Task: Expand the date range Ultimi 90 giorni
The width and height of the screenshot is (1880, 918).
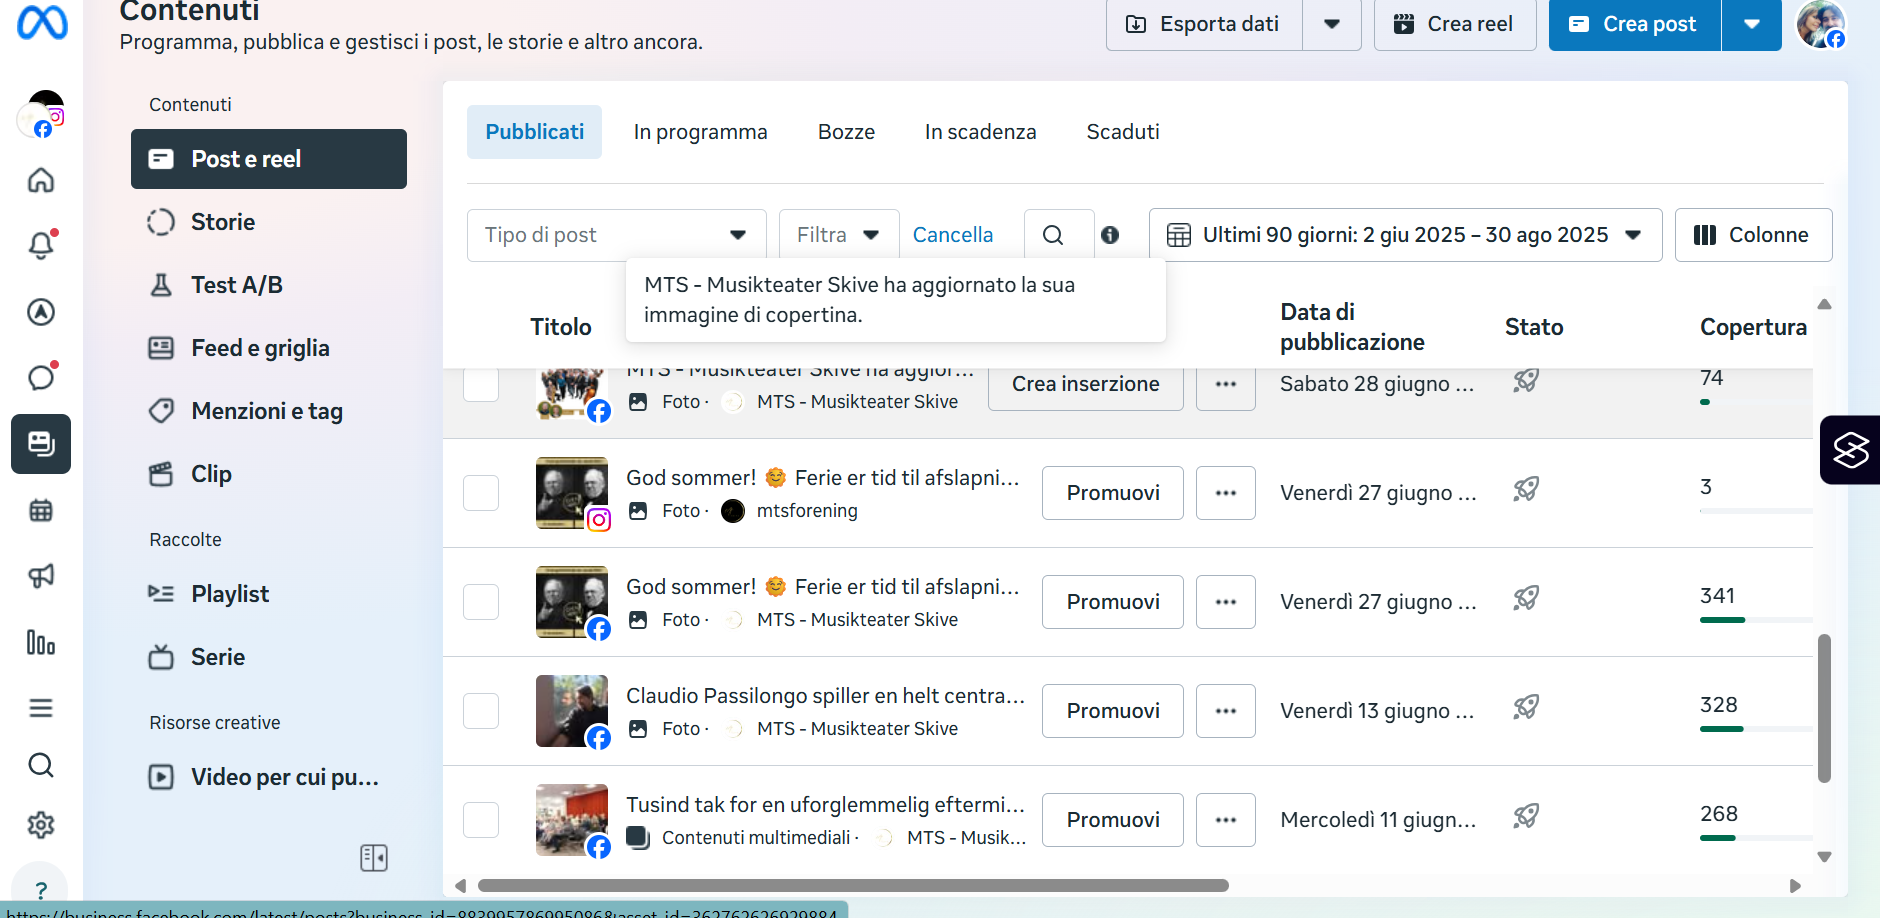Action: click(x=1406, y=235)
